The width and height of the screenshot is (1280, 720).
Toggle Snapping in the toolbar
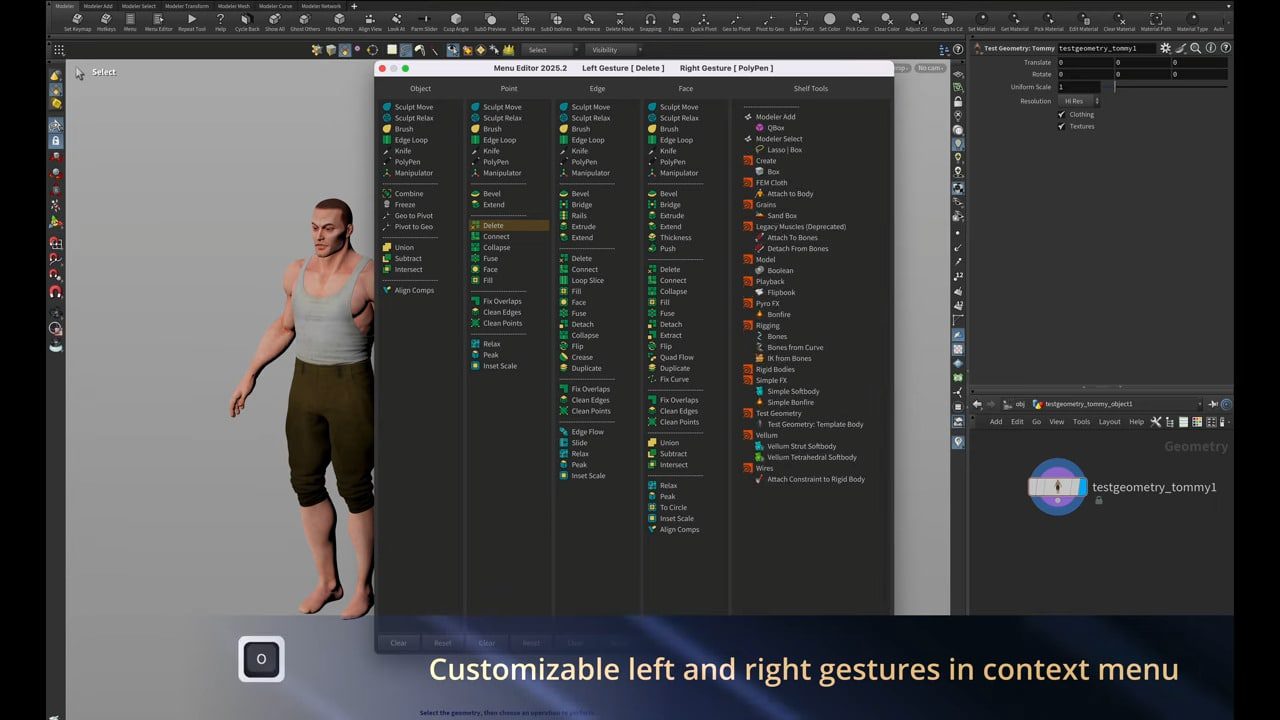pos(648,20)
